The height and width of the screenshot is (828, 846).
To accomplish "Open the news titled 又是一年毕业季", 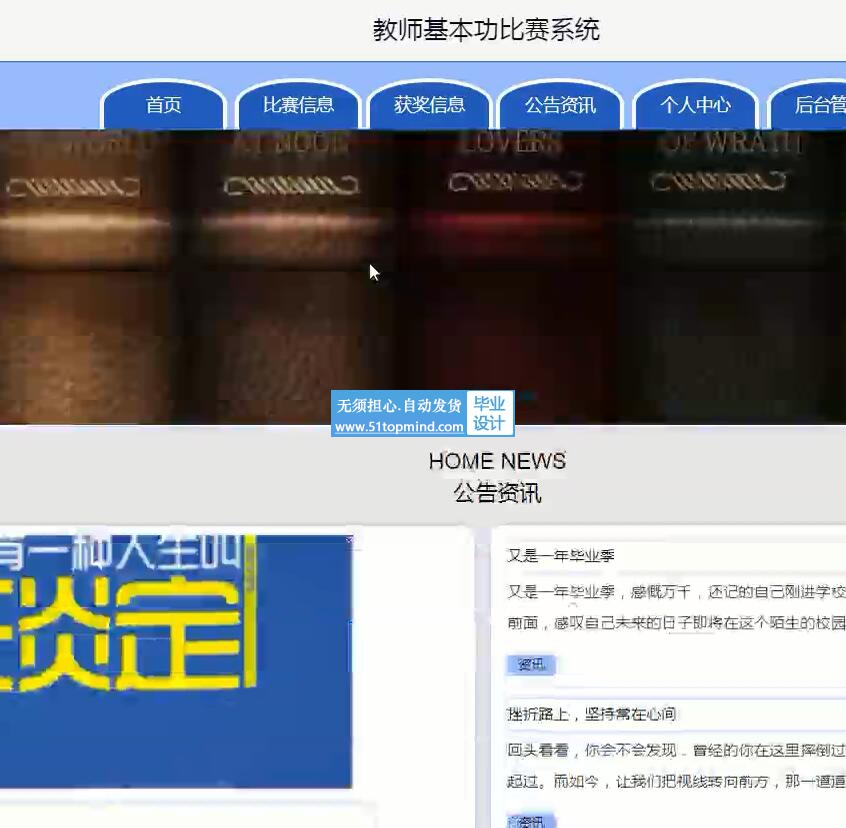I will point(561,556).
